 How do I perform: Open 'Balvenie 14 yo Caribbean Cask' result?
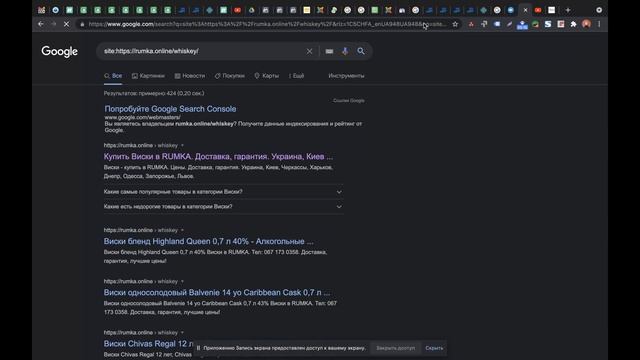[x=217, y=292]
